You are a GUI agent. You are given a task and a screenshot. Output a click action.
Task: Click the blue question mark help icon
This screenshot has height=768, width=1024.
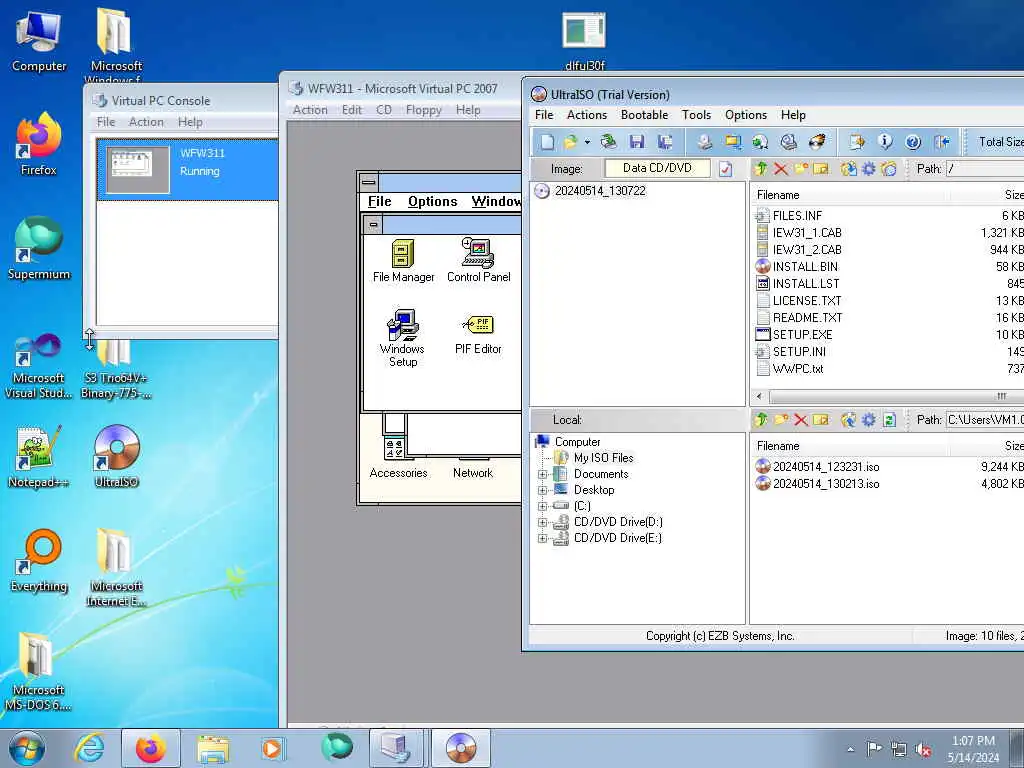point(913,142)
